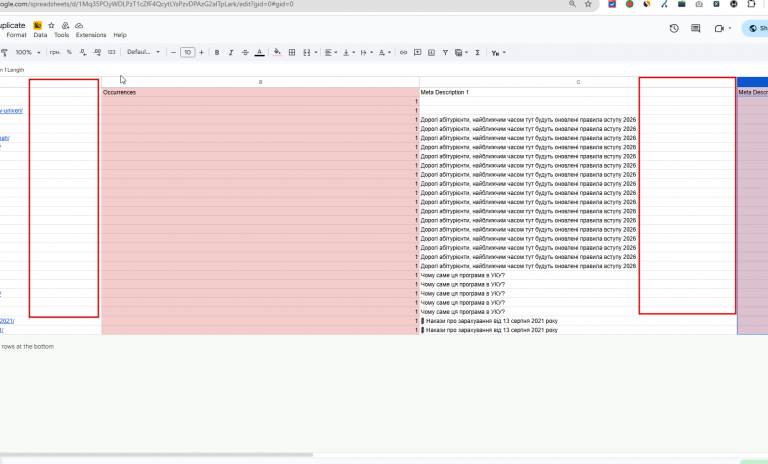
Task: Click the Occurrences header cell
Action: [x=260, y=92]
